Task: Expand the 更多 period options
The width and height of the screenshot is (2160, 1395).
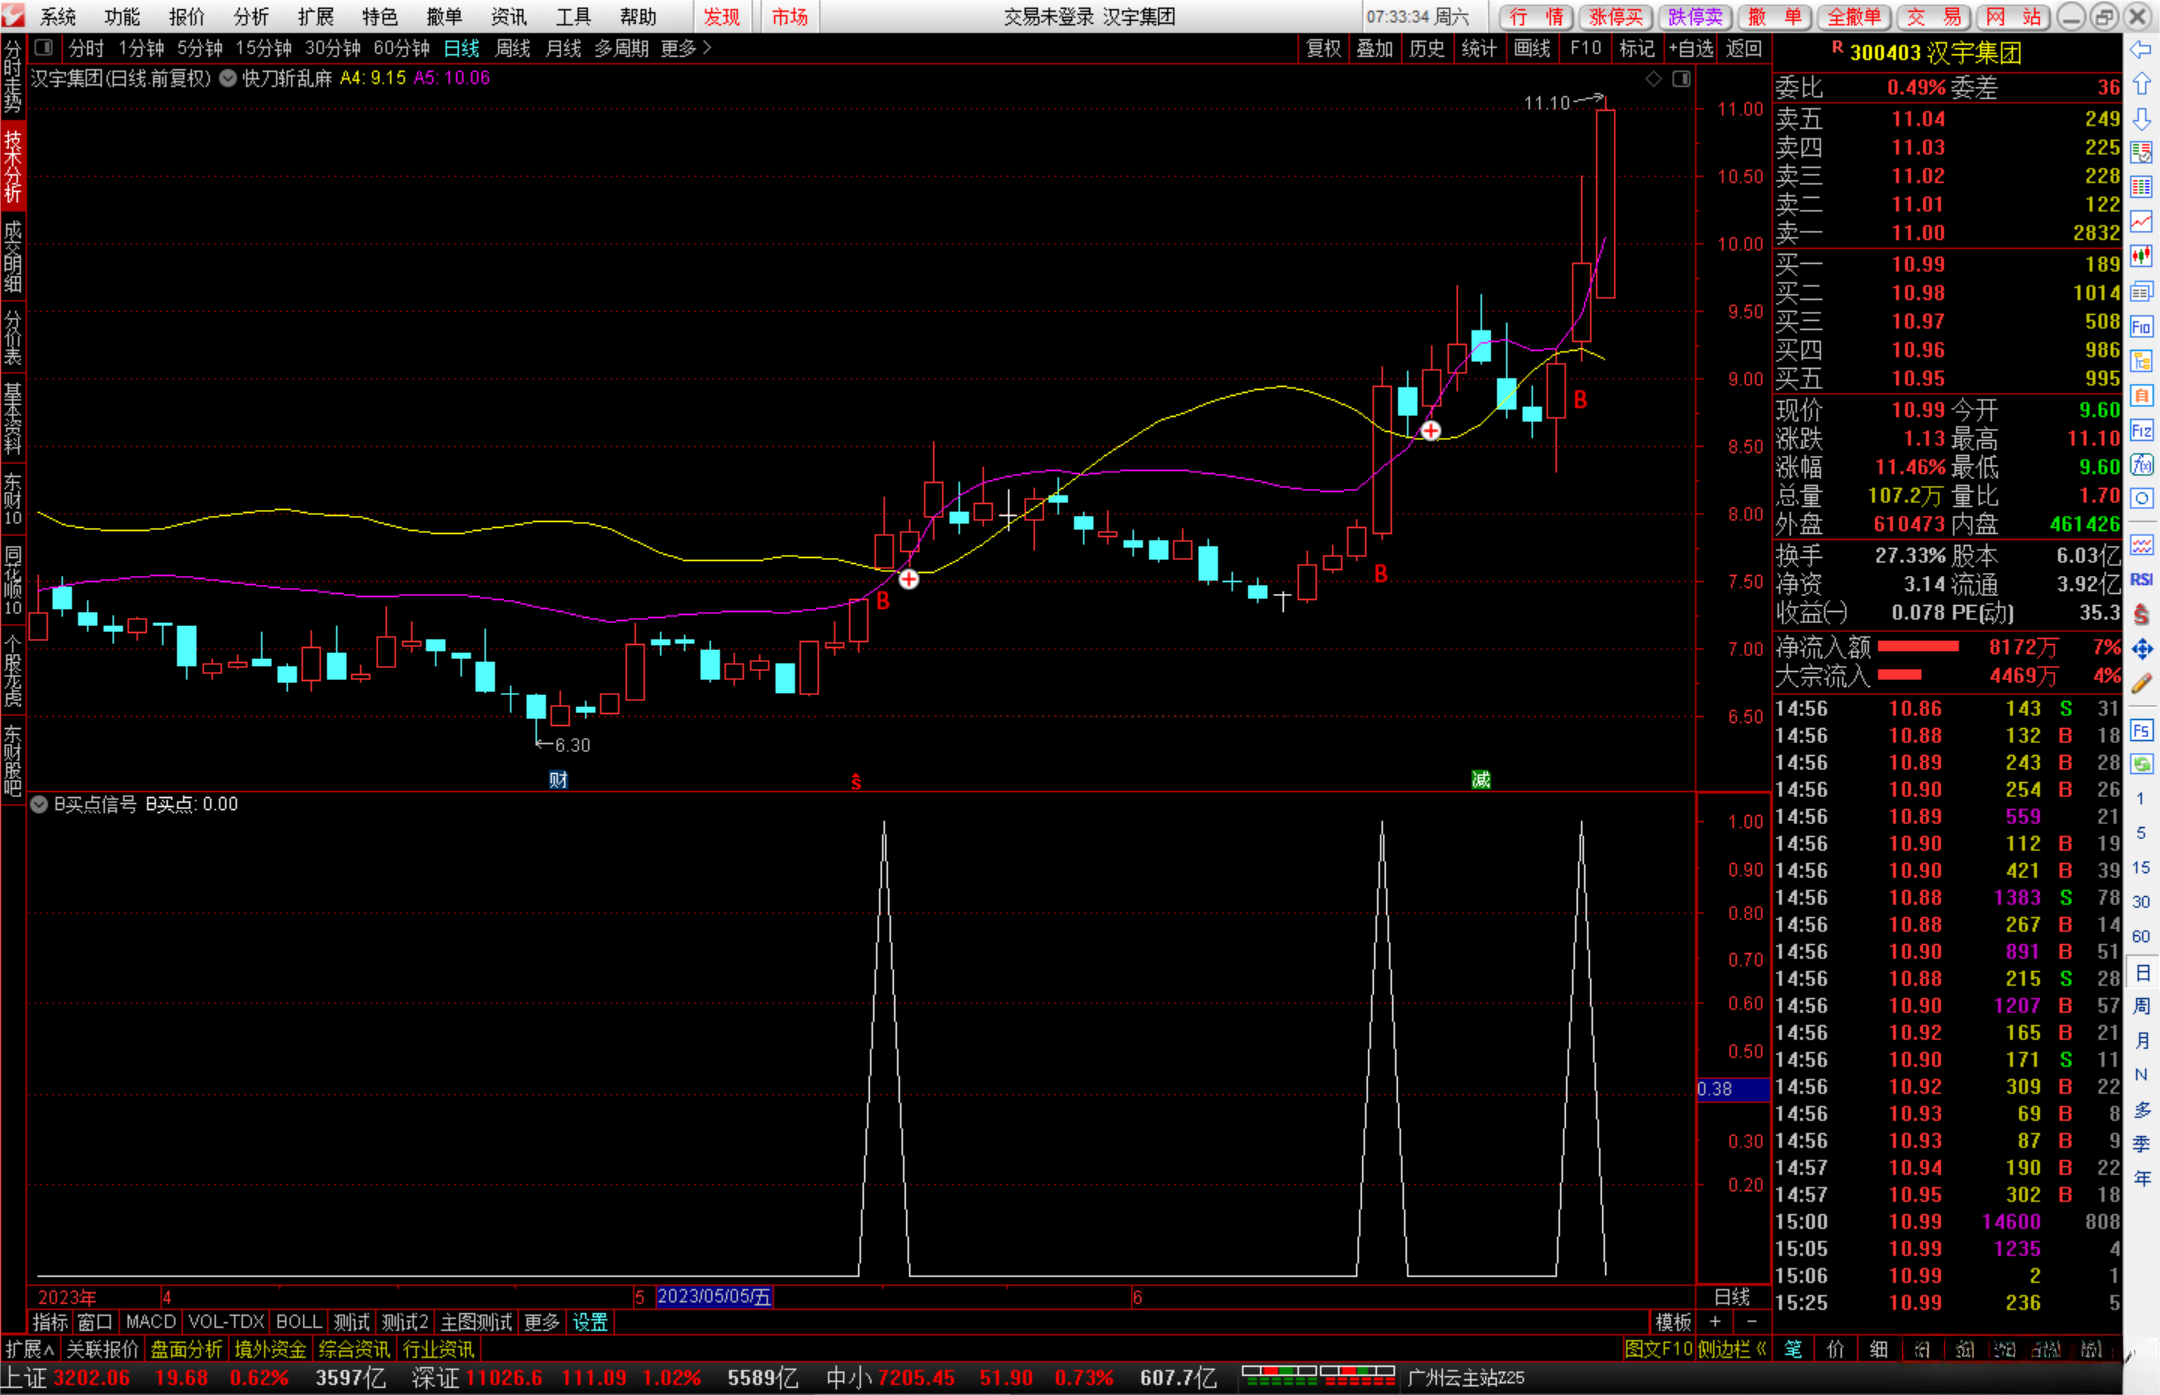Action: click(685, 48)
